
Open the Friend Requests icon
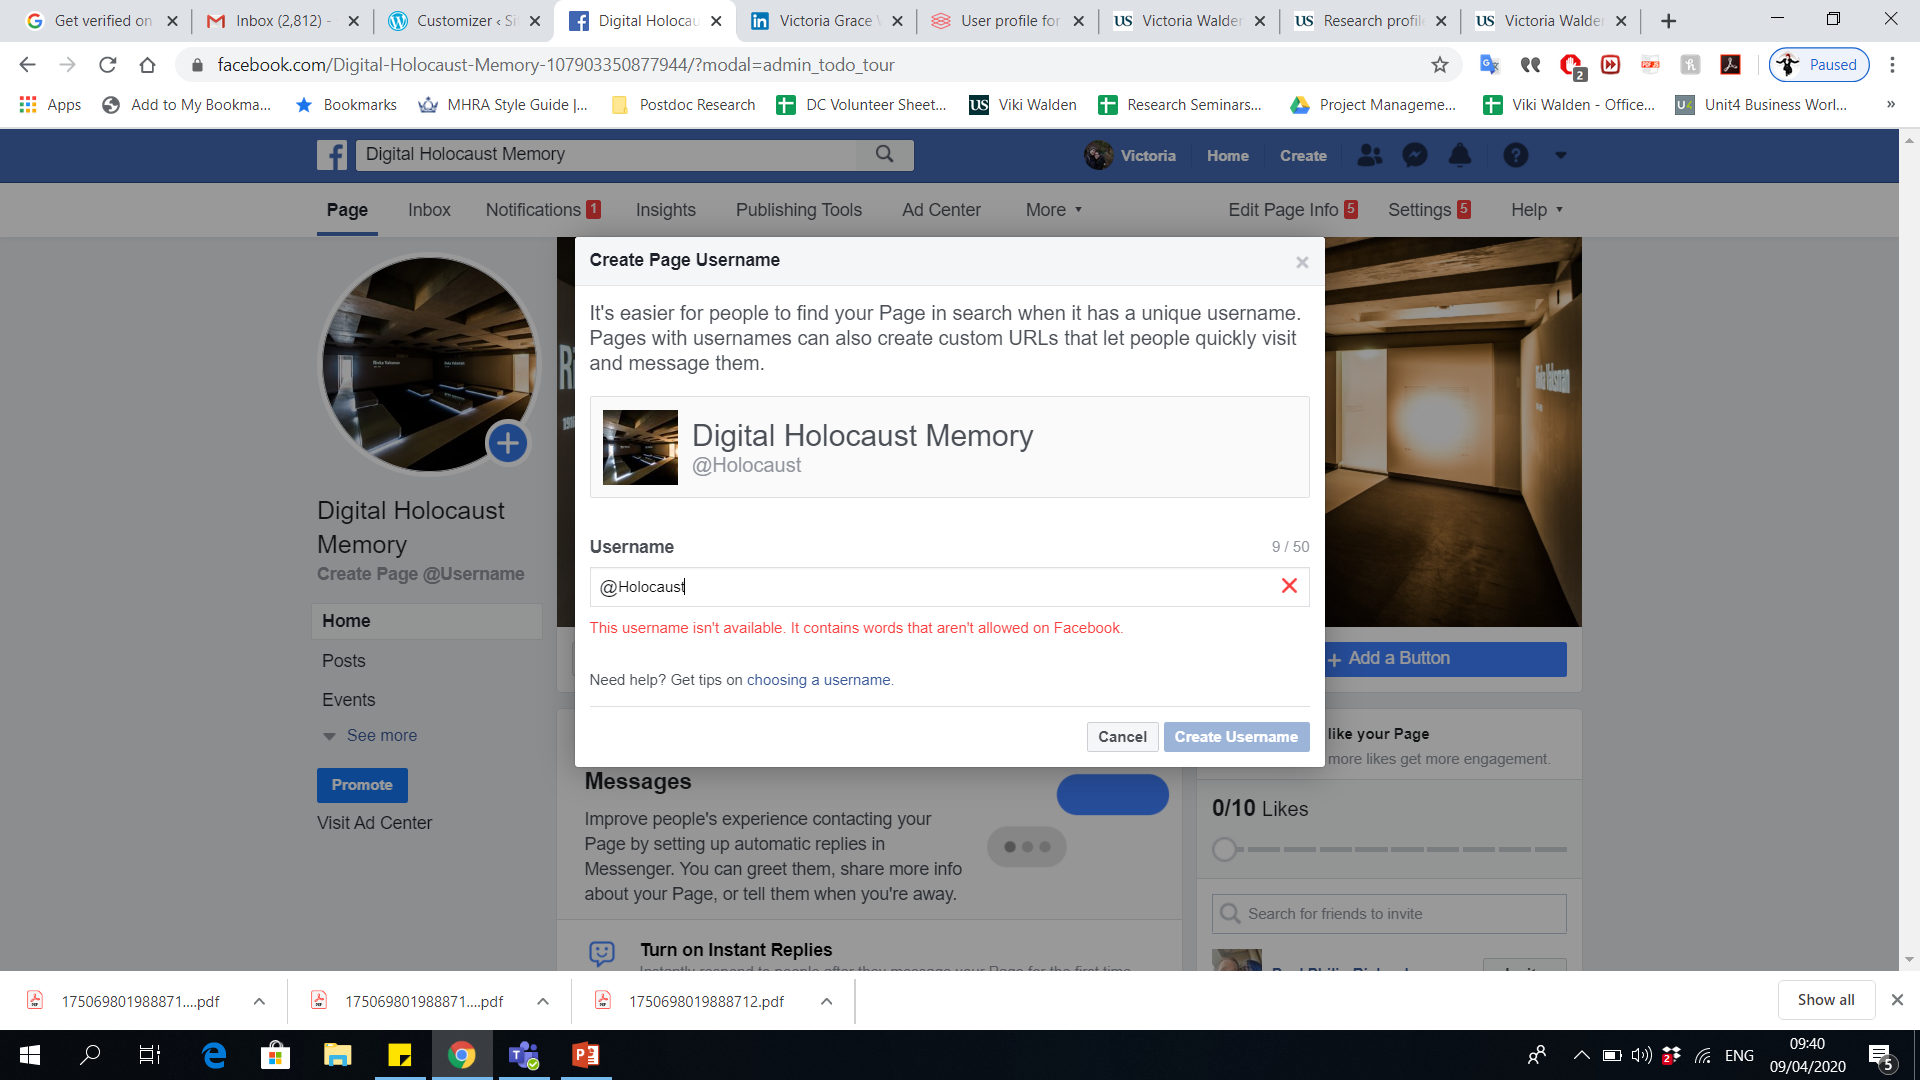coord(1369,155)
